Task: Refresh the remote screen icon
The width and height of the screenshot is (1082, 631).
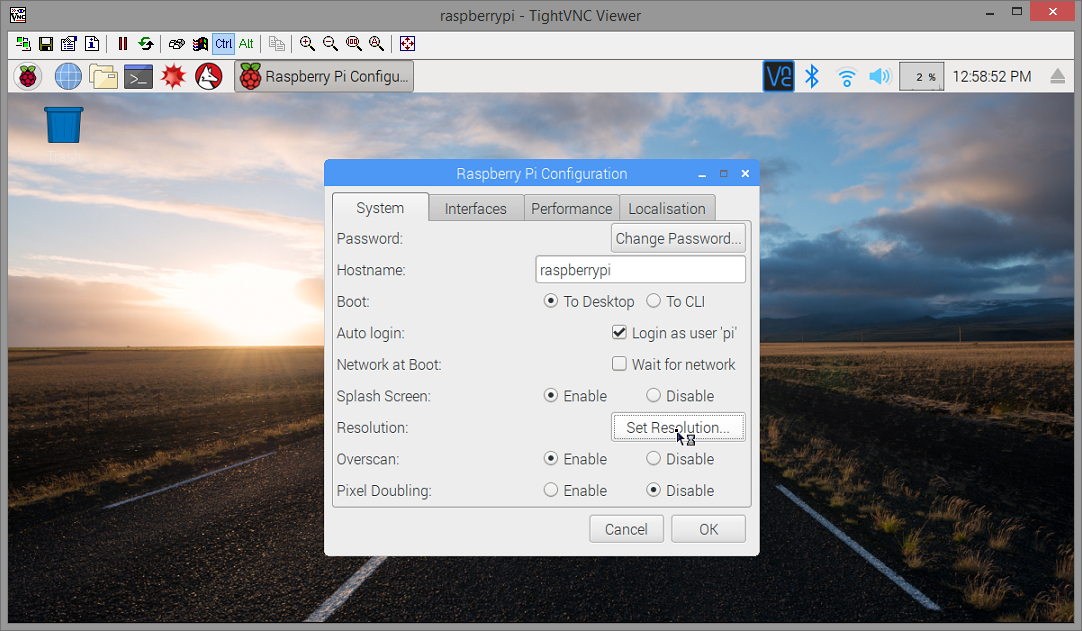Action: (146, 44)
